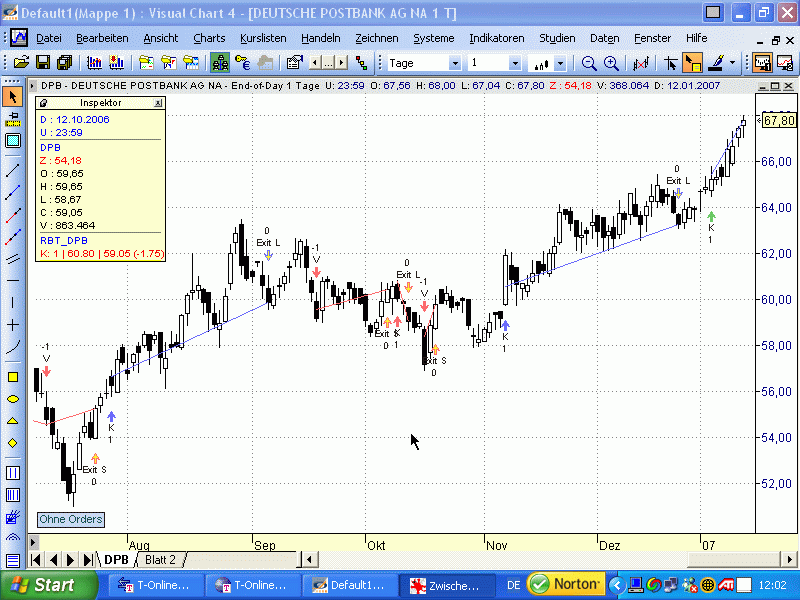Open the Indikatoren menu
This screenshot has width=800, height=600.
pyautogui.click(x=497, y=38)
